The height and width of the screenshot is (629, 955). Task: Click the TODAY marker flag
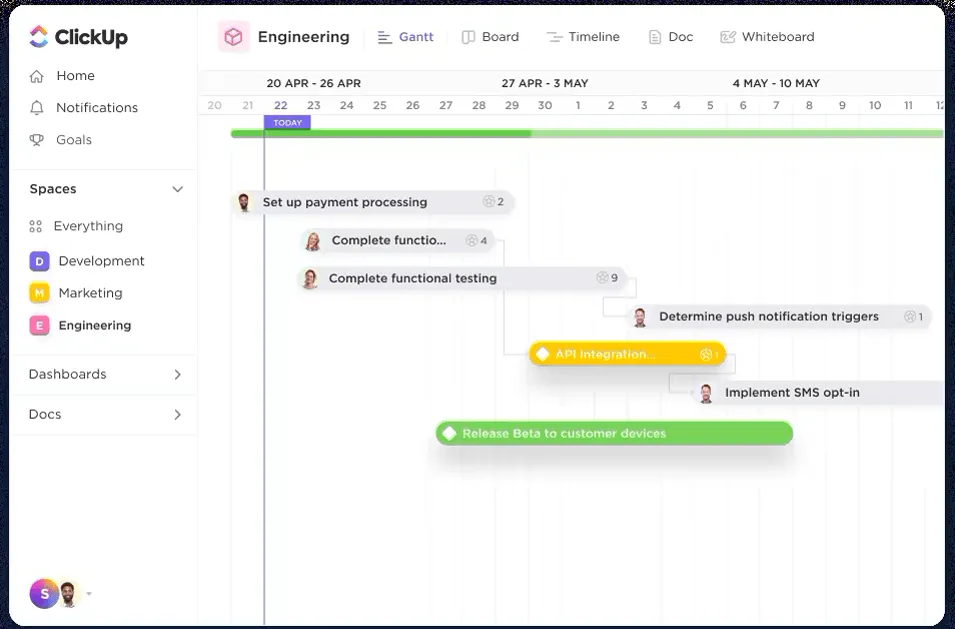click(287, 122)
